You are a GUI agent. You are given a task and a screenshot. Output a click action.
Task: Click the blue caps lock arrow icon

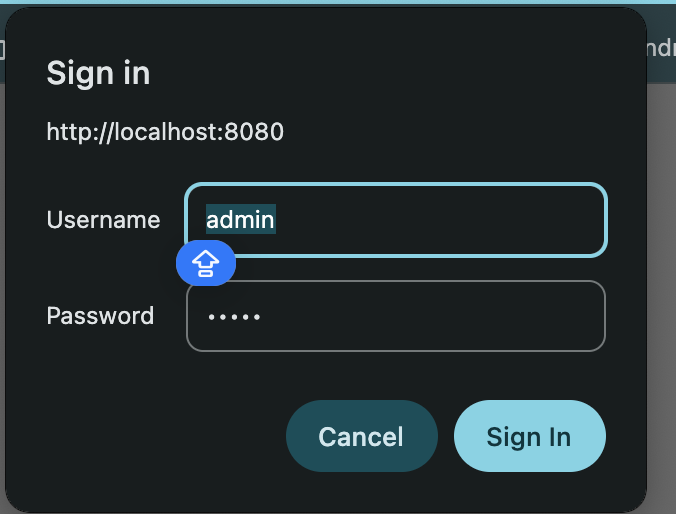tap(205, 263)
